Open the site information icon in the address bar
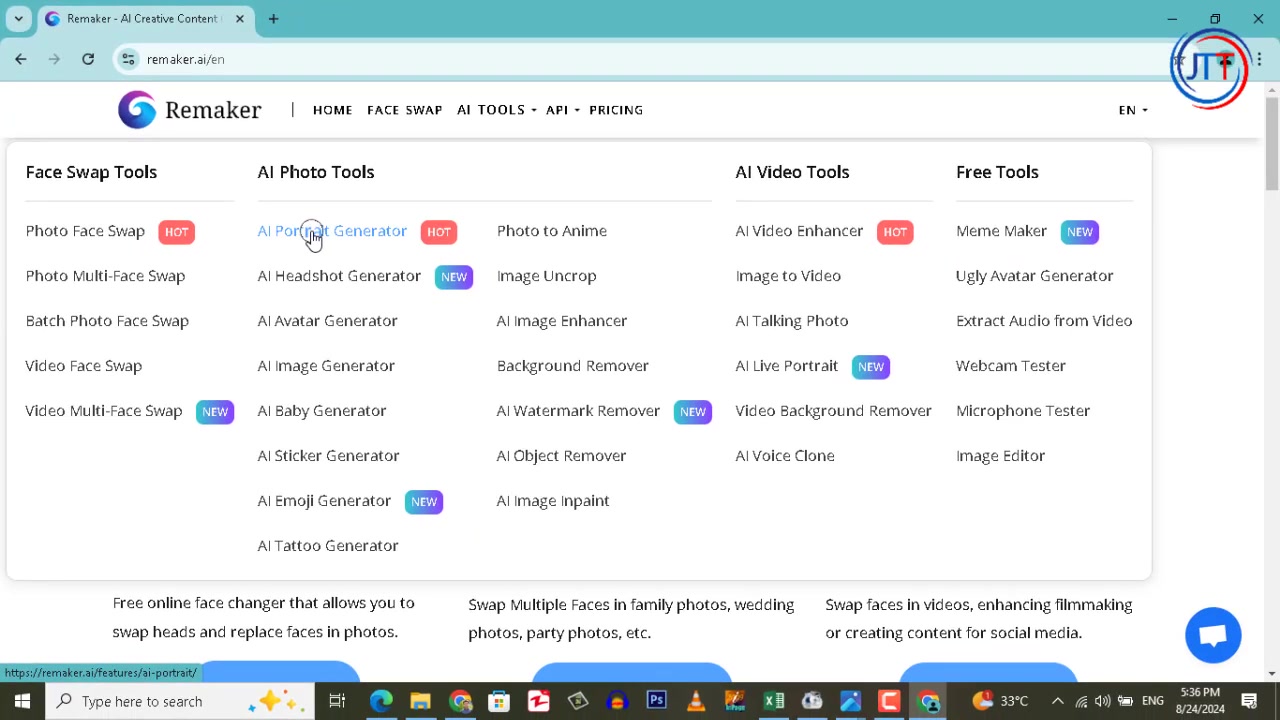1280x720 pixels. (x=128, y=59)
